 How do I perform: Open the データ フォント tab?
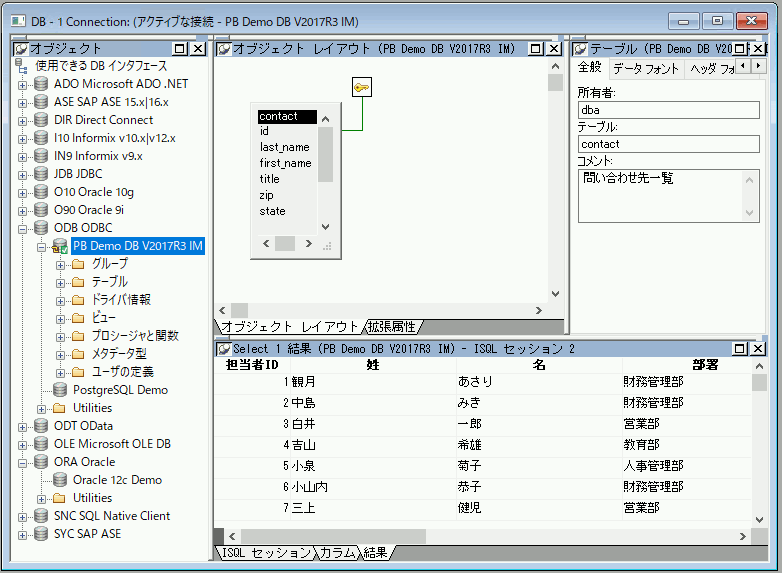click(x=645, y=68)
